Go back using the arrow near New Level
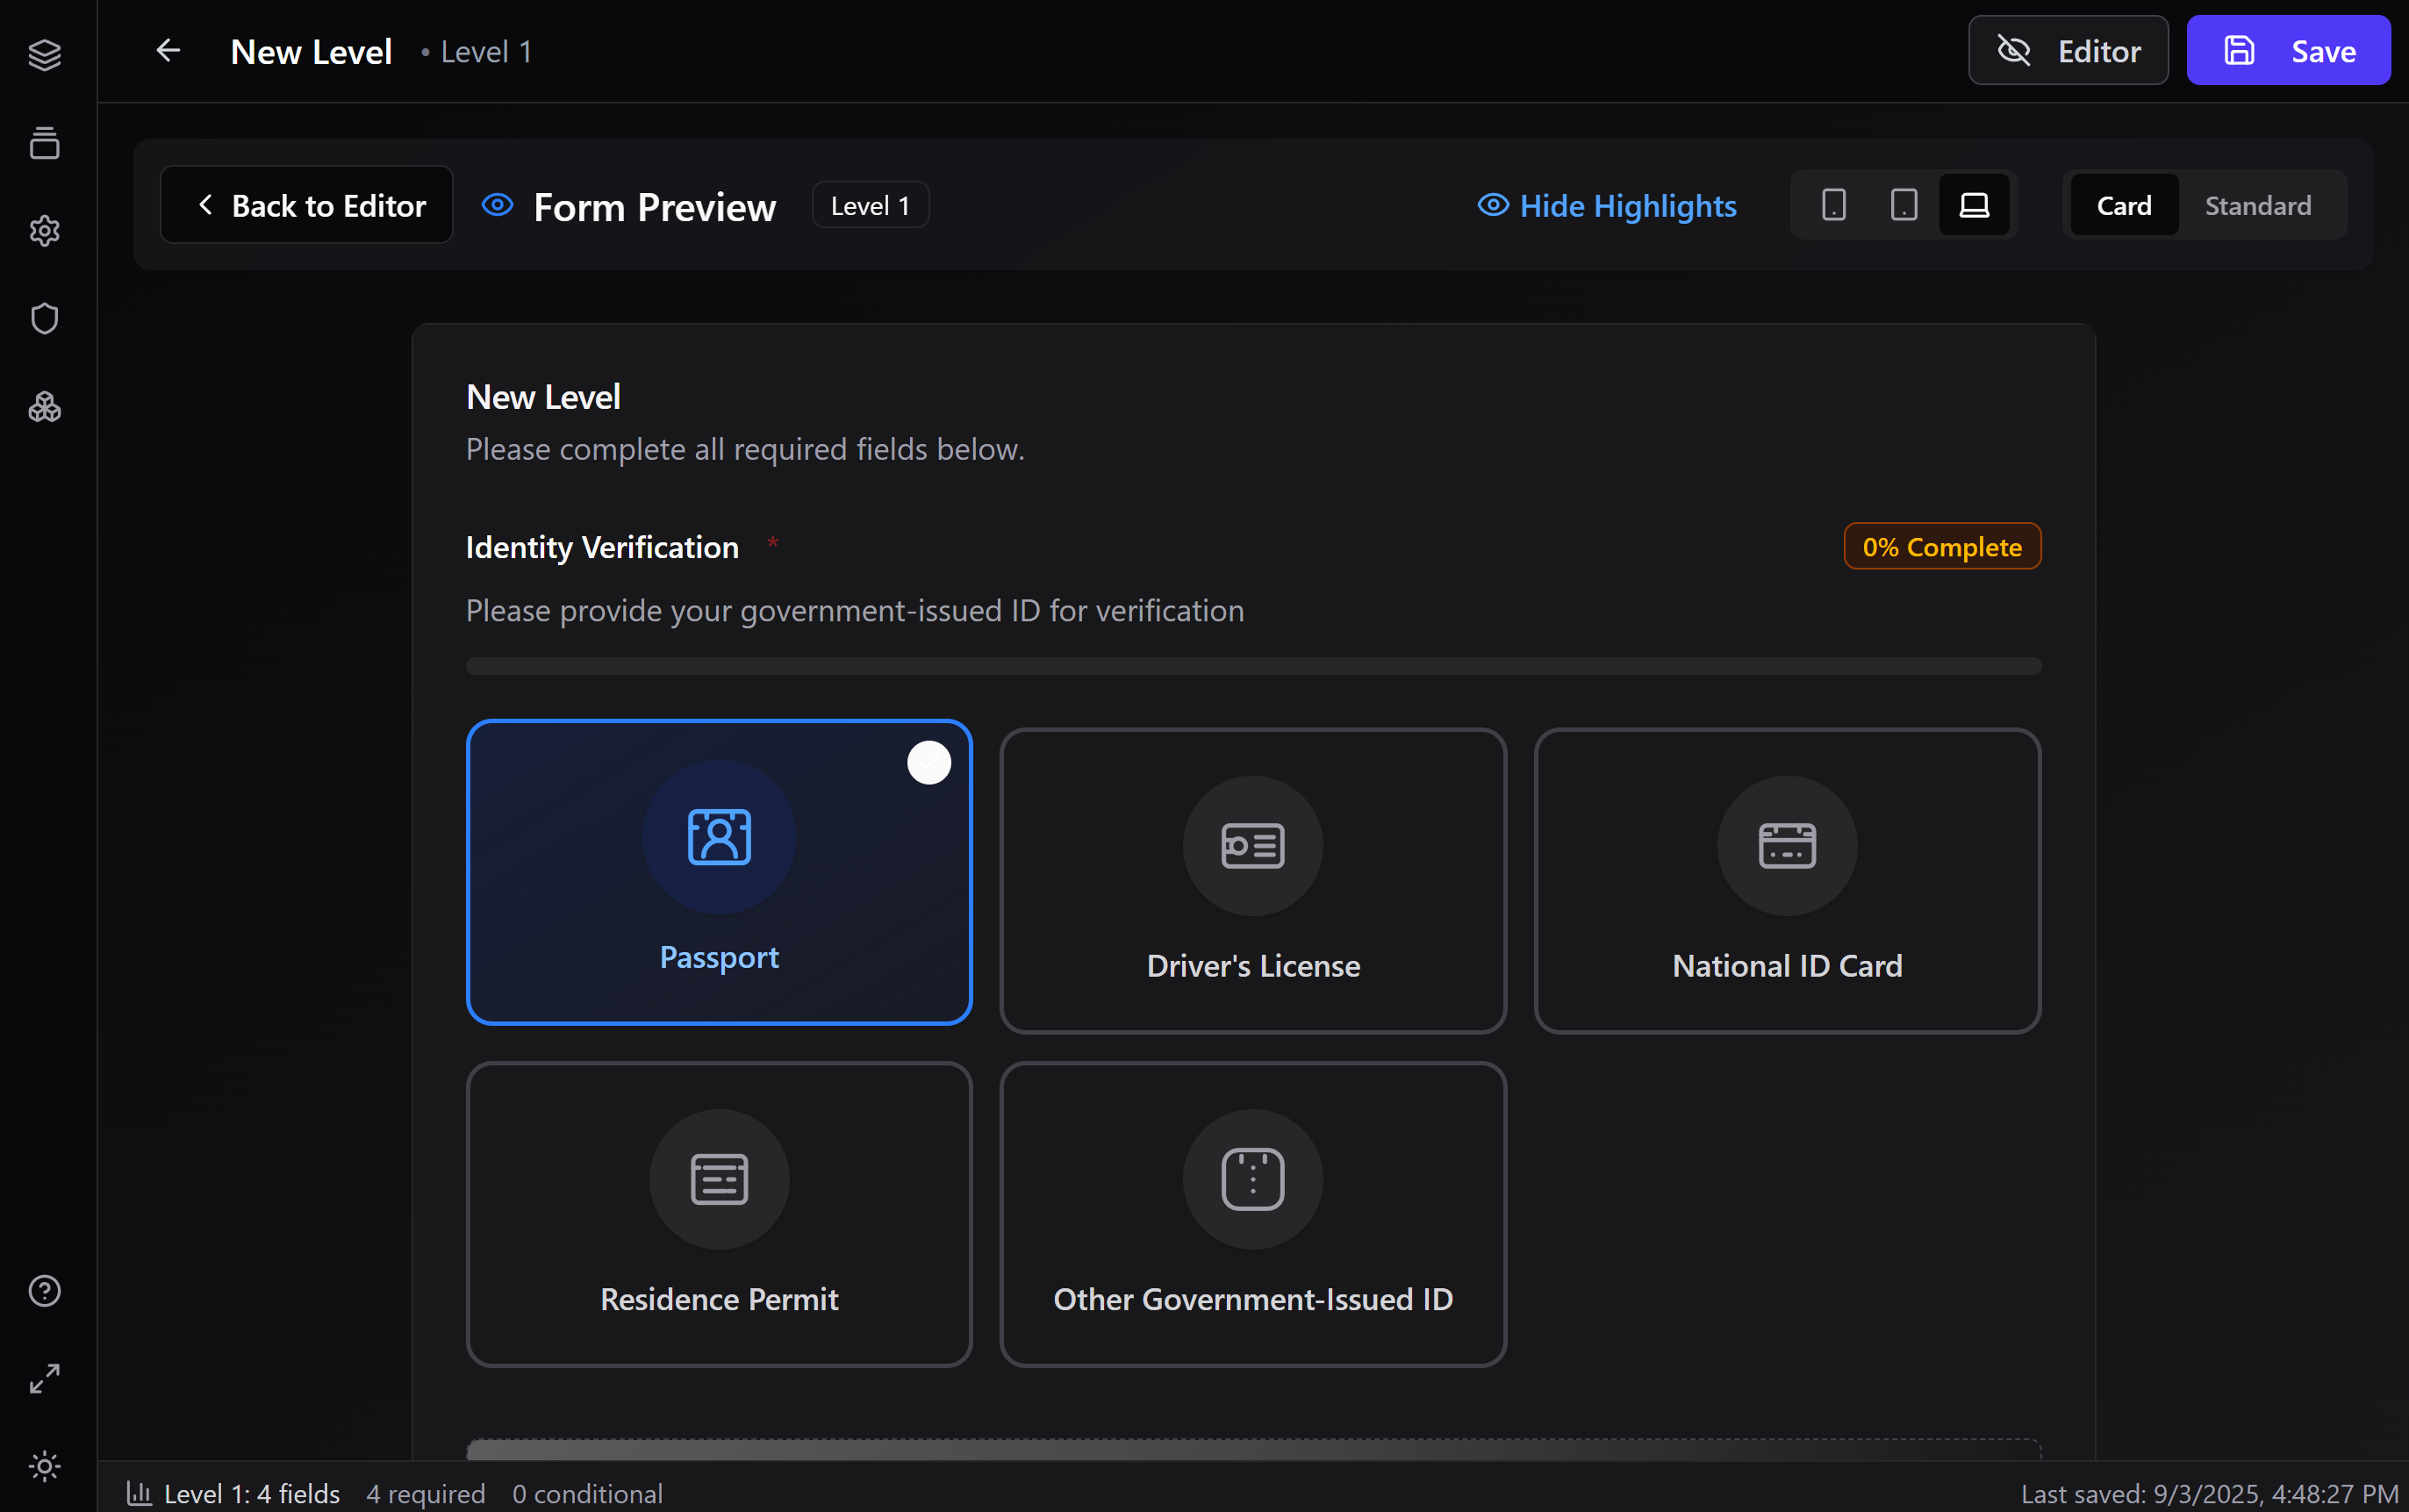Screen dimensions: 2409x1512 (167, 50)
